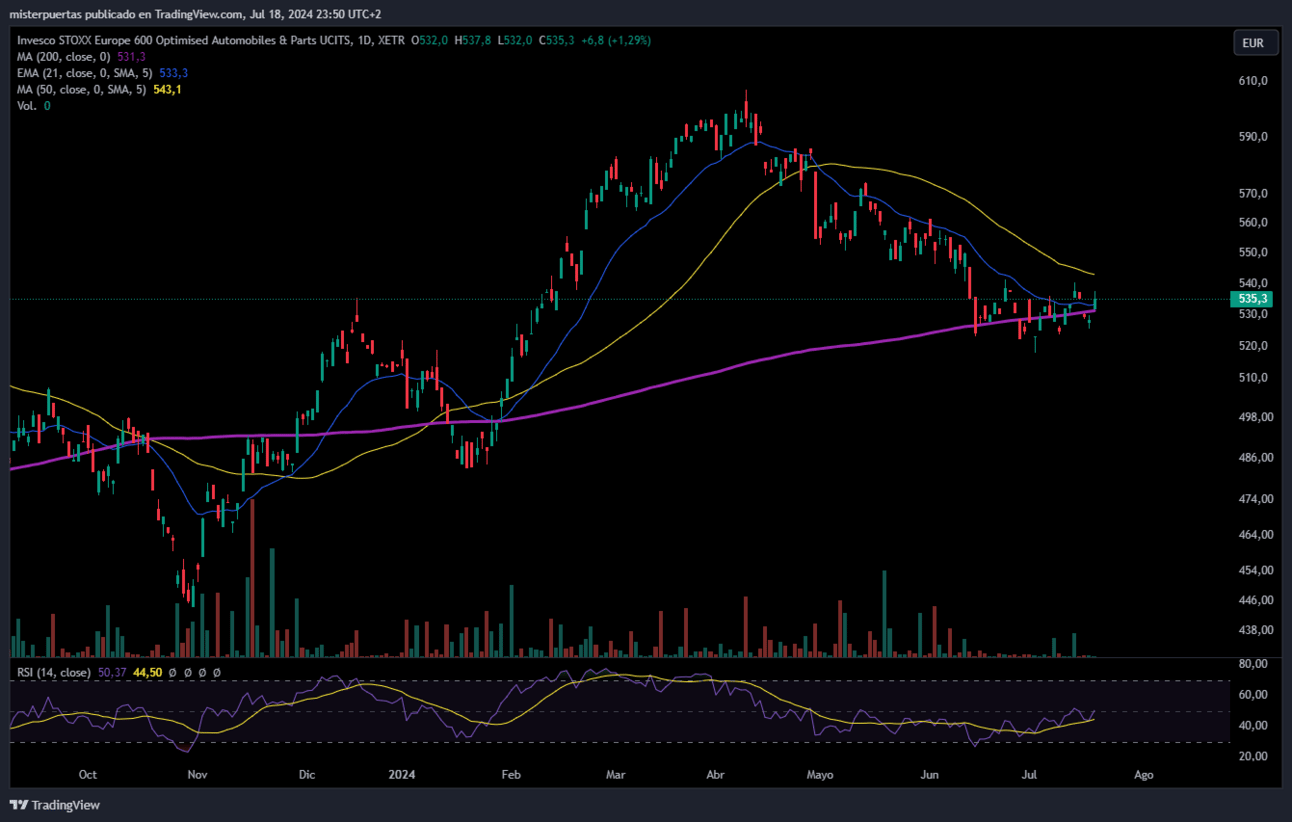Select the EMA (21, close, 0, SMA, 5) legend
The height and width of the screenshot is (822, 1292).
point(86,73)
